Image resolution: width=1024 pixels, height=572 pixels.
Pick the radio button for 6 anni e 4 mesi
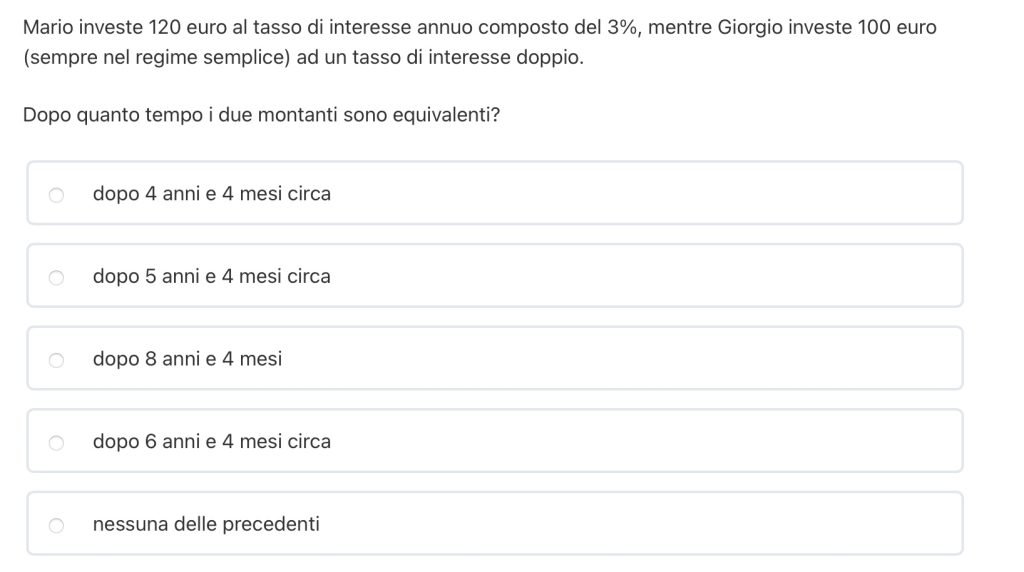tap(57, 442)
